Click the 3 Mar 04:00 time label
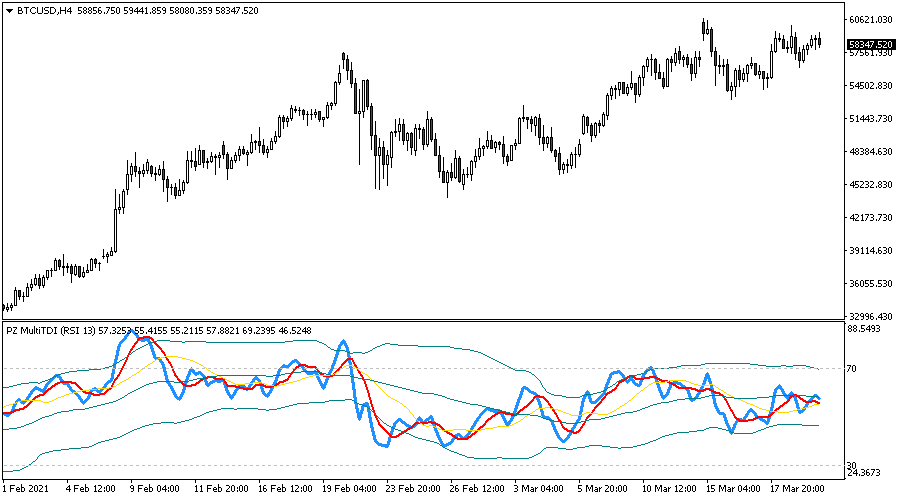 tap(536, 489)
